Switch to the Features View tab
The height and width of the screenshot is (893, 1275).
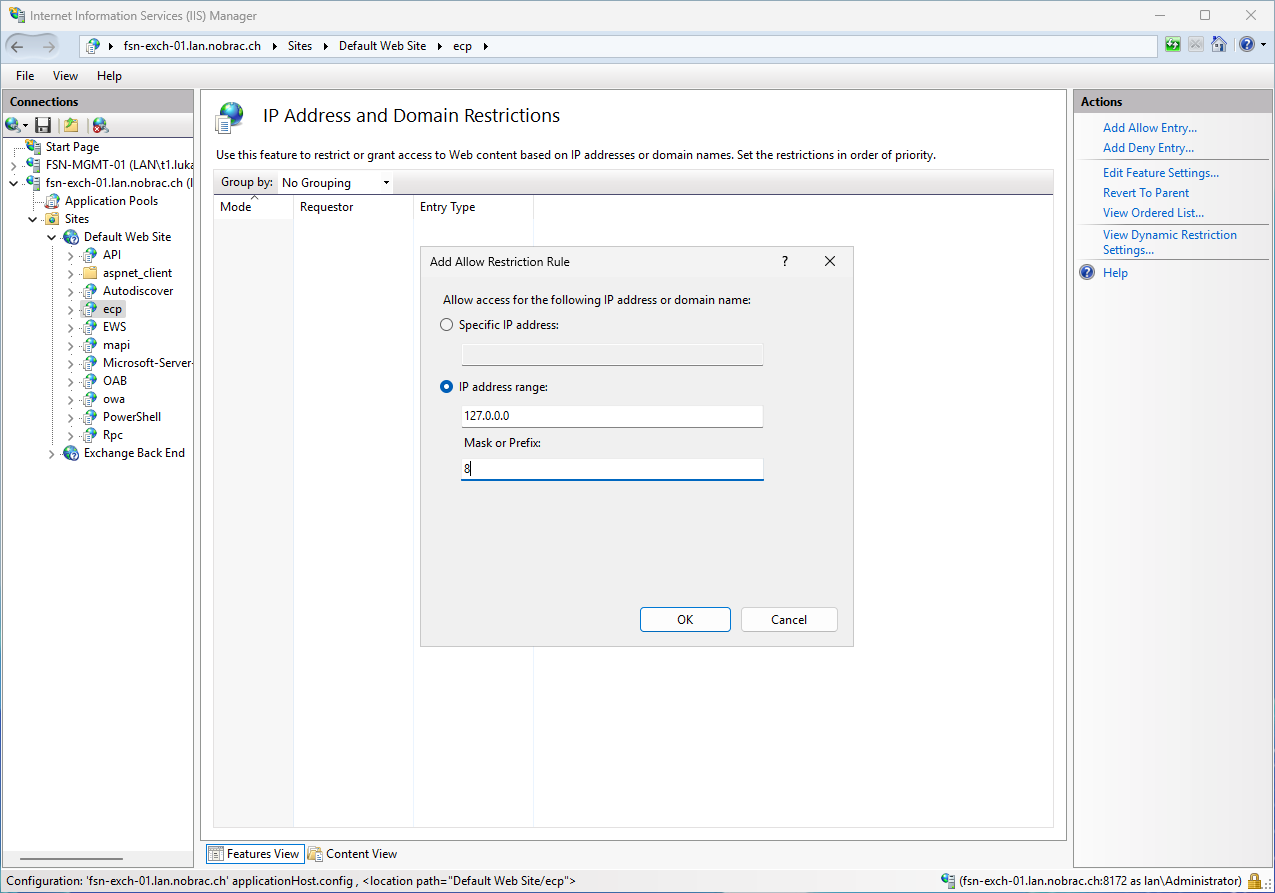pos(254,854)
